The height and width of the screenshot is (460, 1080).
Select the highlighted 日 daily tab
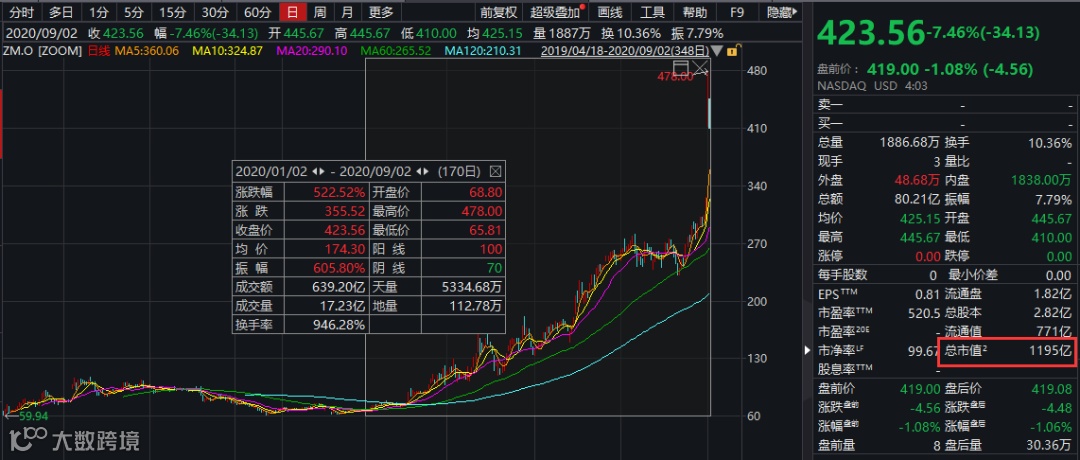(x=292, y=12)
